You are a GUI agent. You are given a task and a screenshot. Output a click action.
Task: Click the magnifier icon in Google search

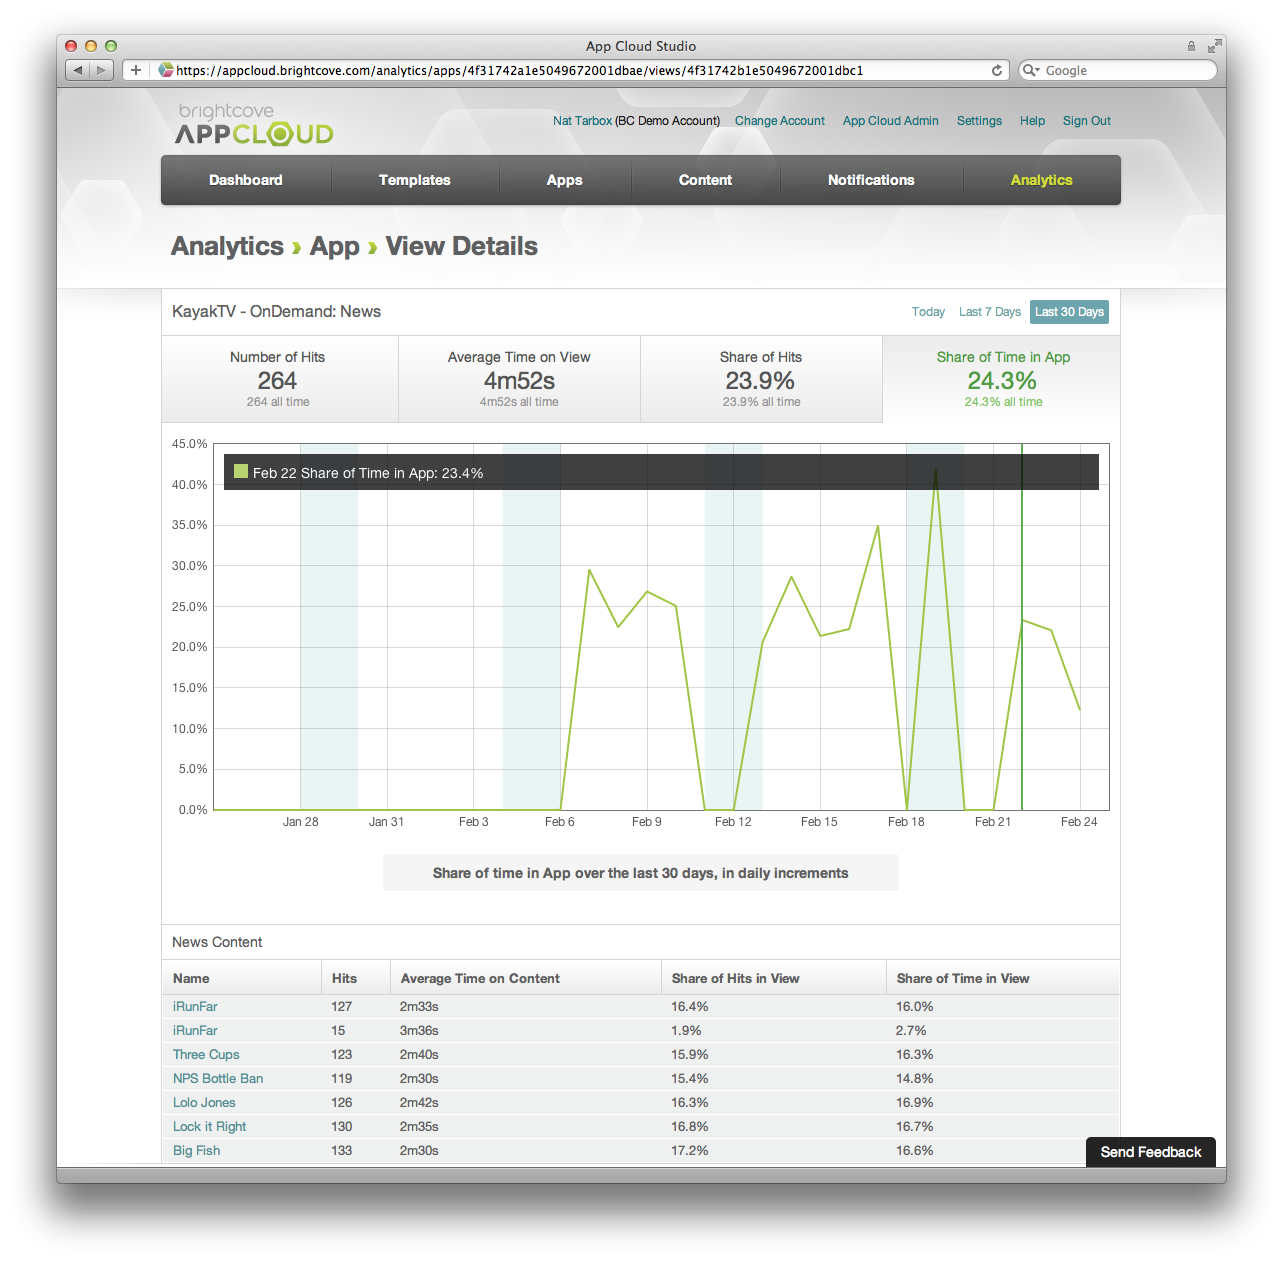pos(1030,70)
